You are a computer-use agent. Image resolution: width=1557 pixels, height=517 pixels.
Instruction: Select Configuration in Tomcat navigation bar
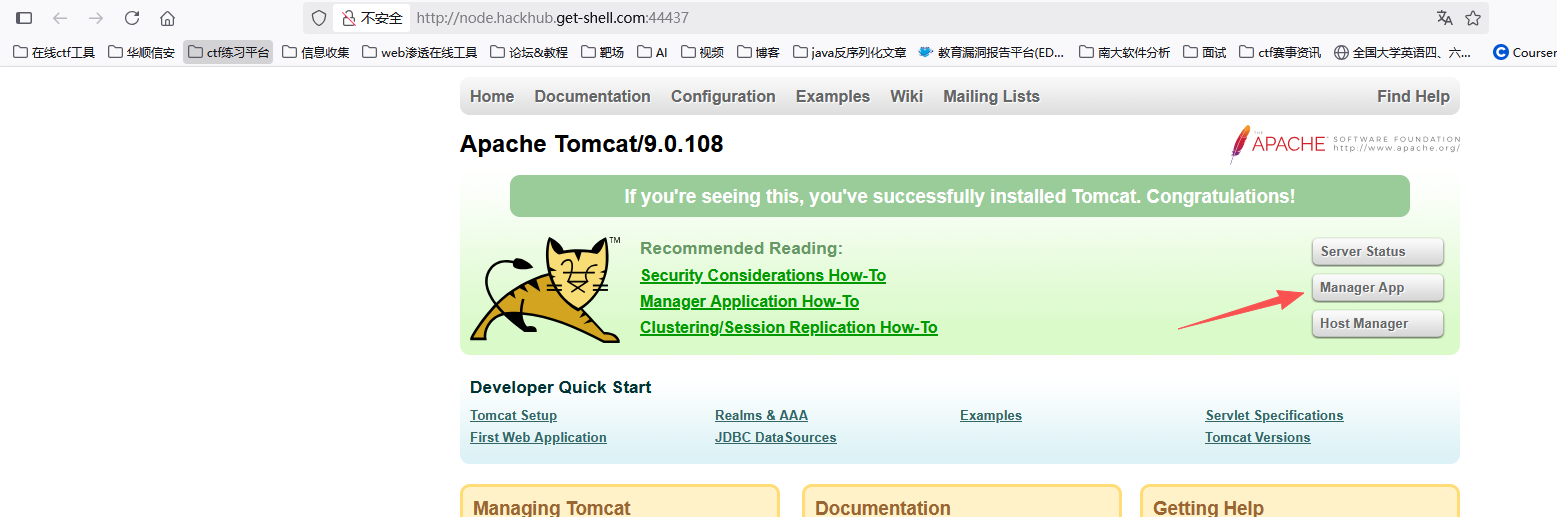pos(723,96)
